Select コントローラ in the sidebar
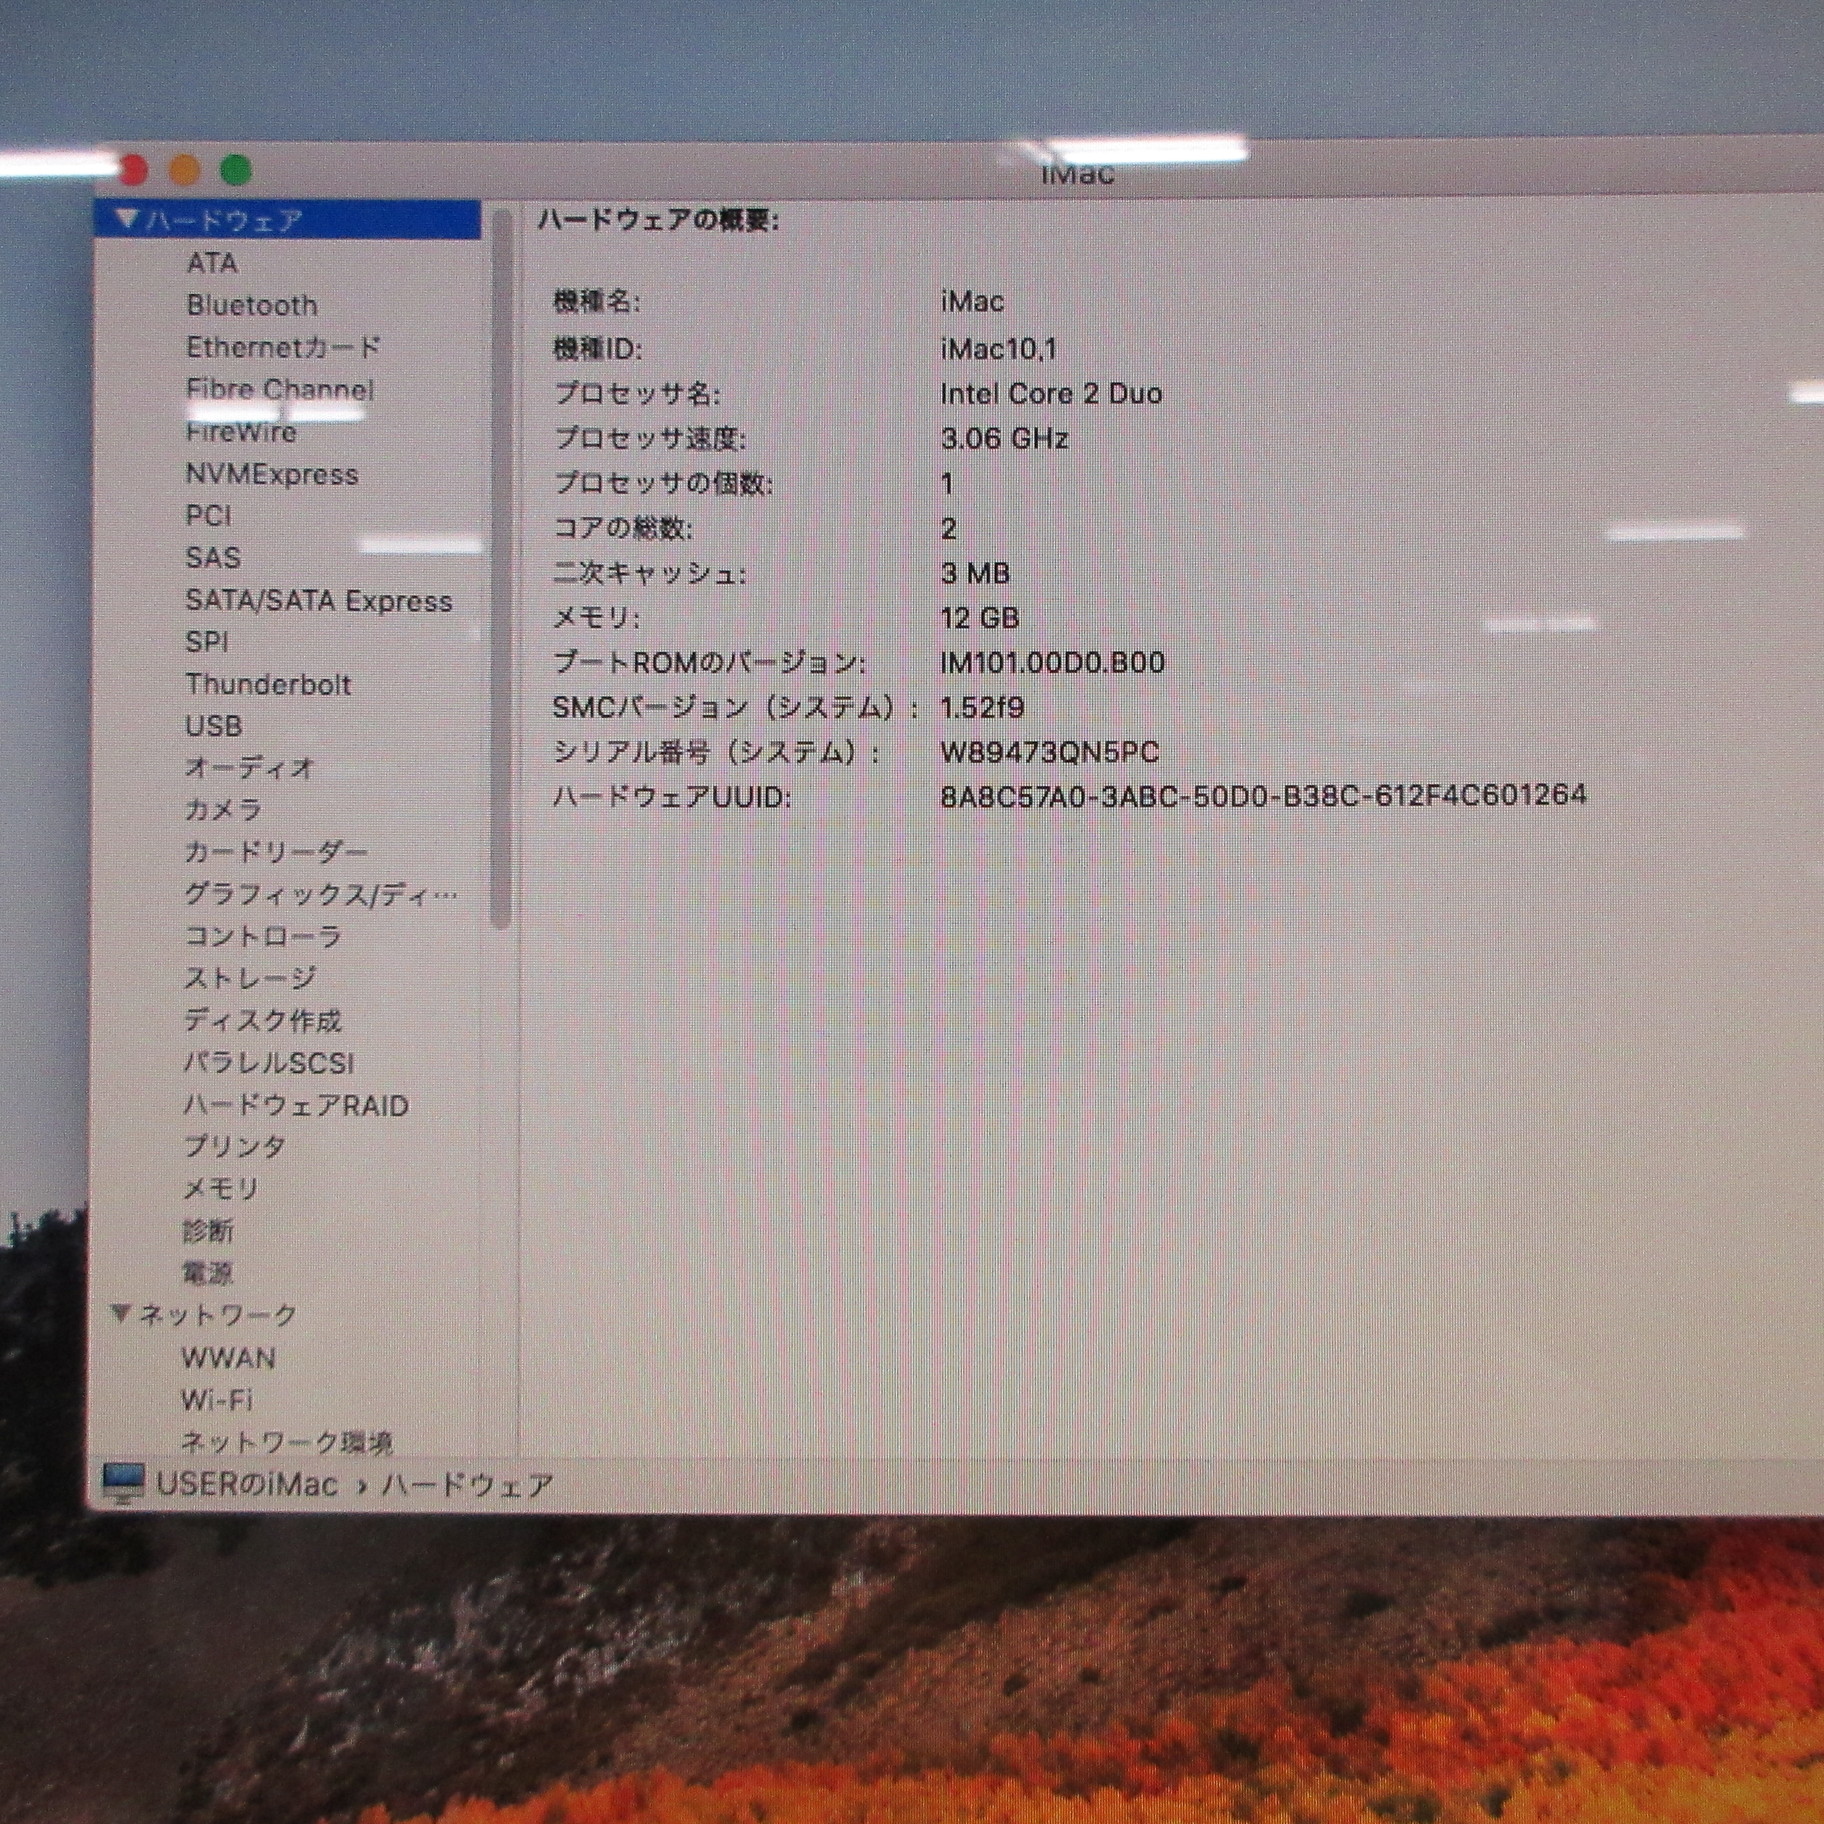Image resolution: width=1824 pixels, height=1824 pixels. coord(263,936)
